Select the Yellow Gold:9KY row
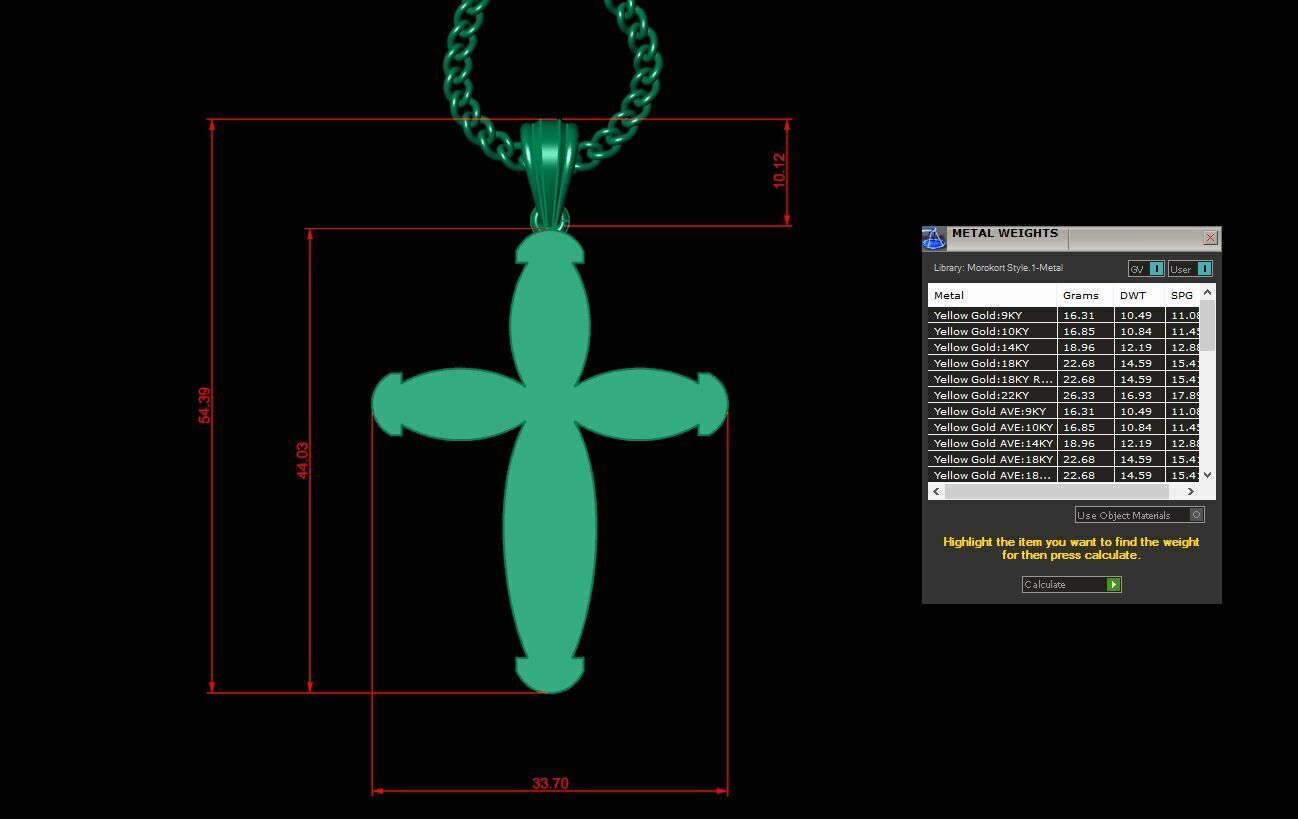The image size is (1298, 819). click(x=1063, y=315)
